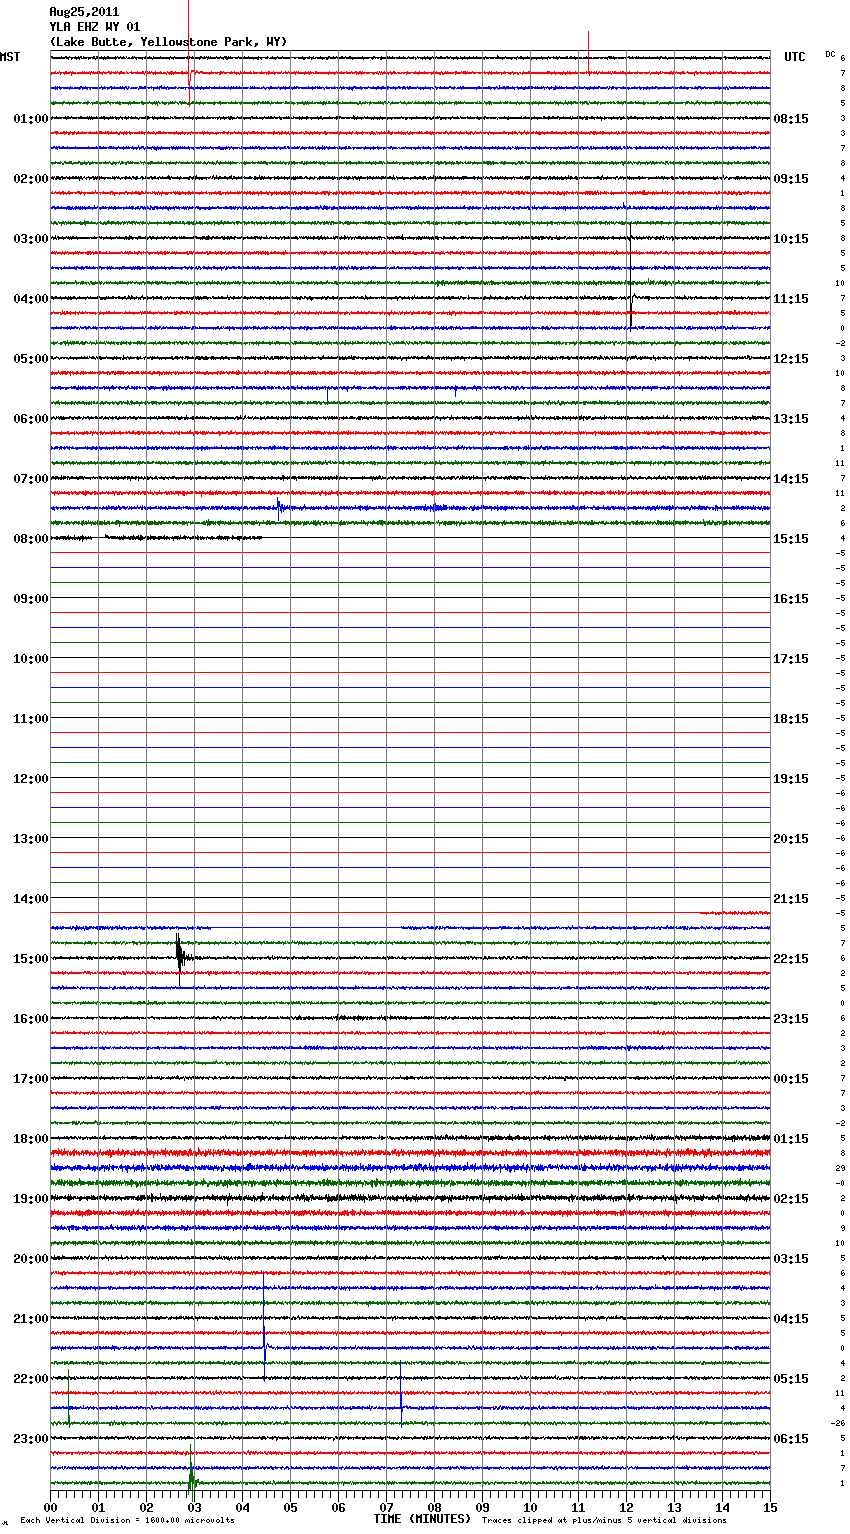Select the DC offset value 29
The width and height of the screenshot is (850, 1534).
click(x=841, y=1168)
